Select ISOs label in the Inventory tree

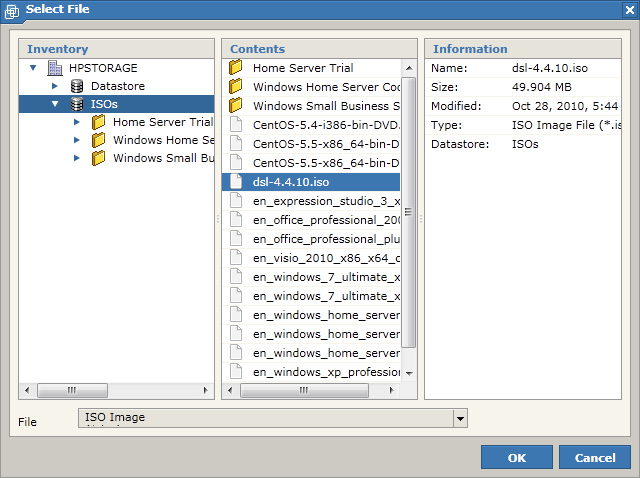pyautogui.click(x=104, y=104)
